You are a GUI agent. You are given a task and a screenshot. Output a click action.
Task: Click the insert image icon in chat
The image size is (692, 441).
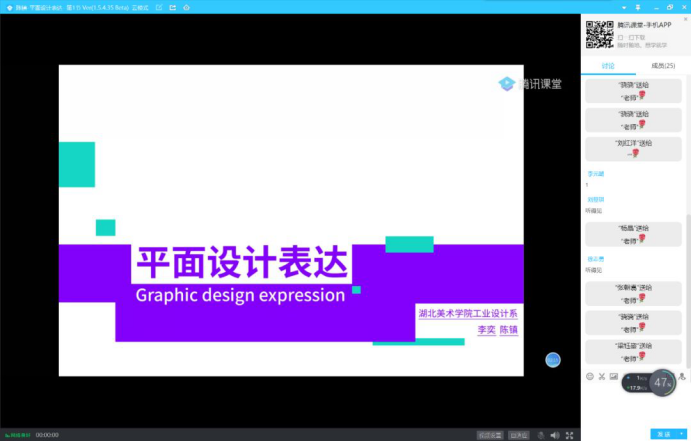click(x=613, y=376)
